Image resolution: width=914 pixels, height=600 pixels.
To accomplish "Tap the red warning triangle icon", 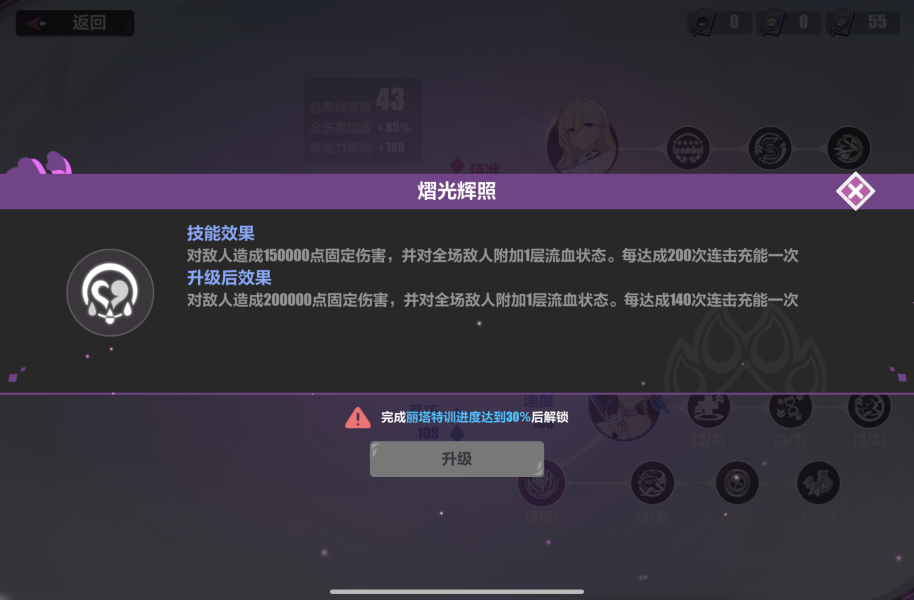I will click(x=358, y=417).
